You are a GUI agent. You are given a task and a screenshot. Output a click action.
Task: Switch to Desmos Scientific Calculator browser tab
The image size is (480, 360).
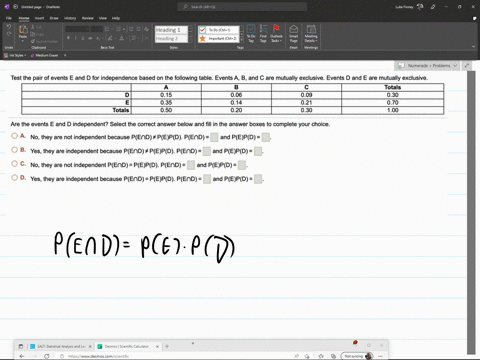coord(128,346)
